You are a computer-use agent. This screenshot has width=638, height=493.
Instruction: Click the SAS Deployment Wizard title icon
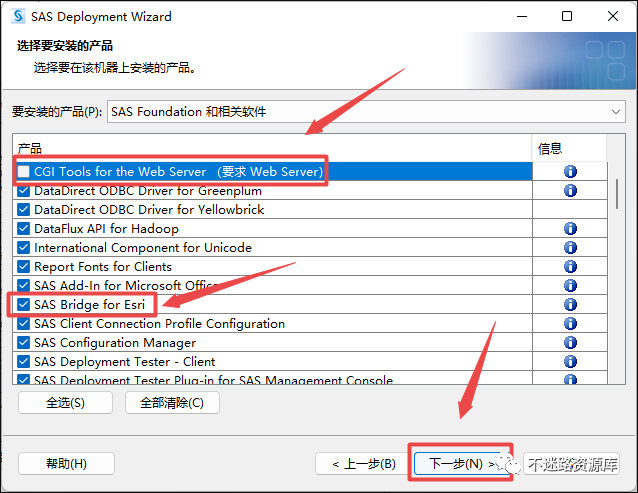pos(18,16)
